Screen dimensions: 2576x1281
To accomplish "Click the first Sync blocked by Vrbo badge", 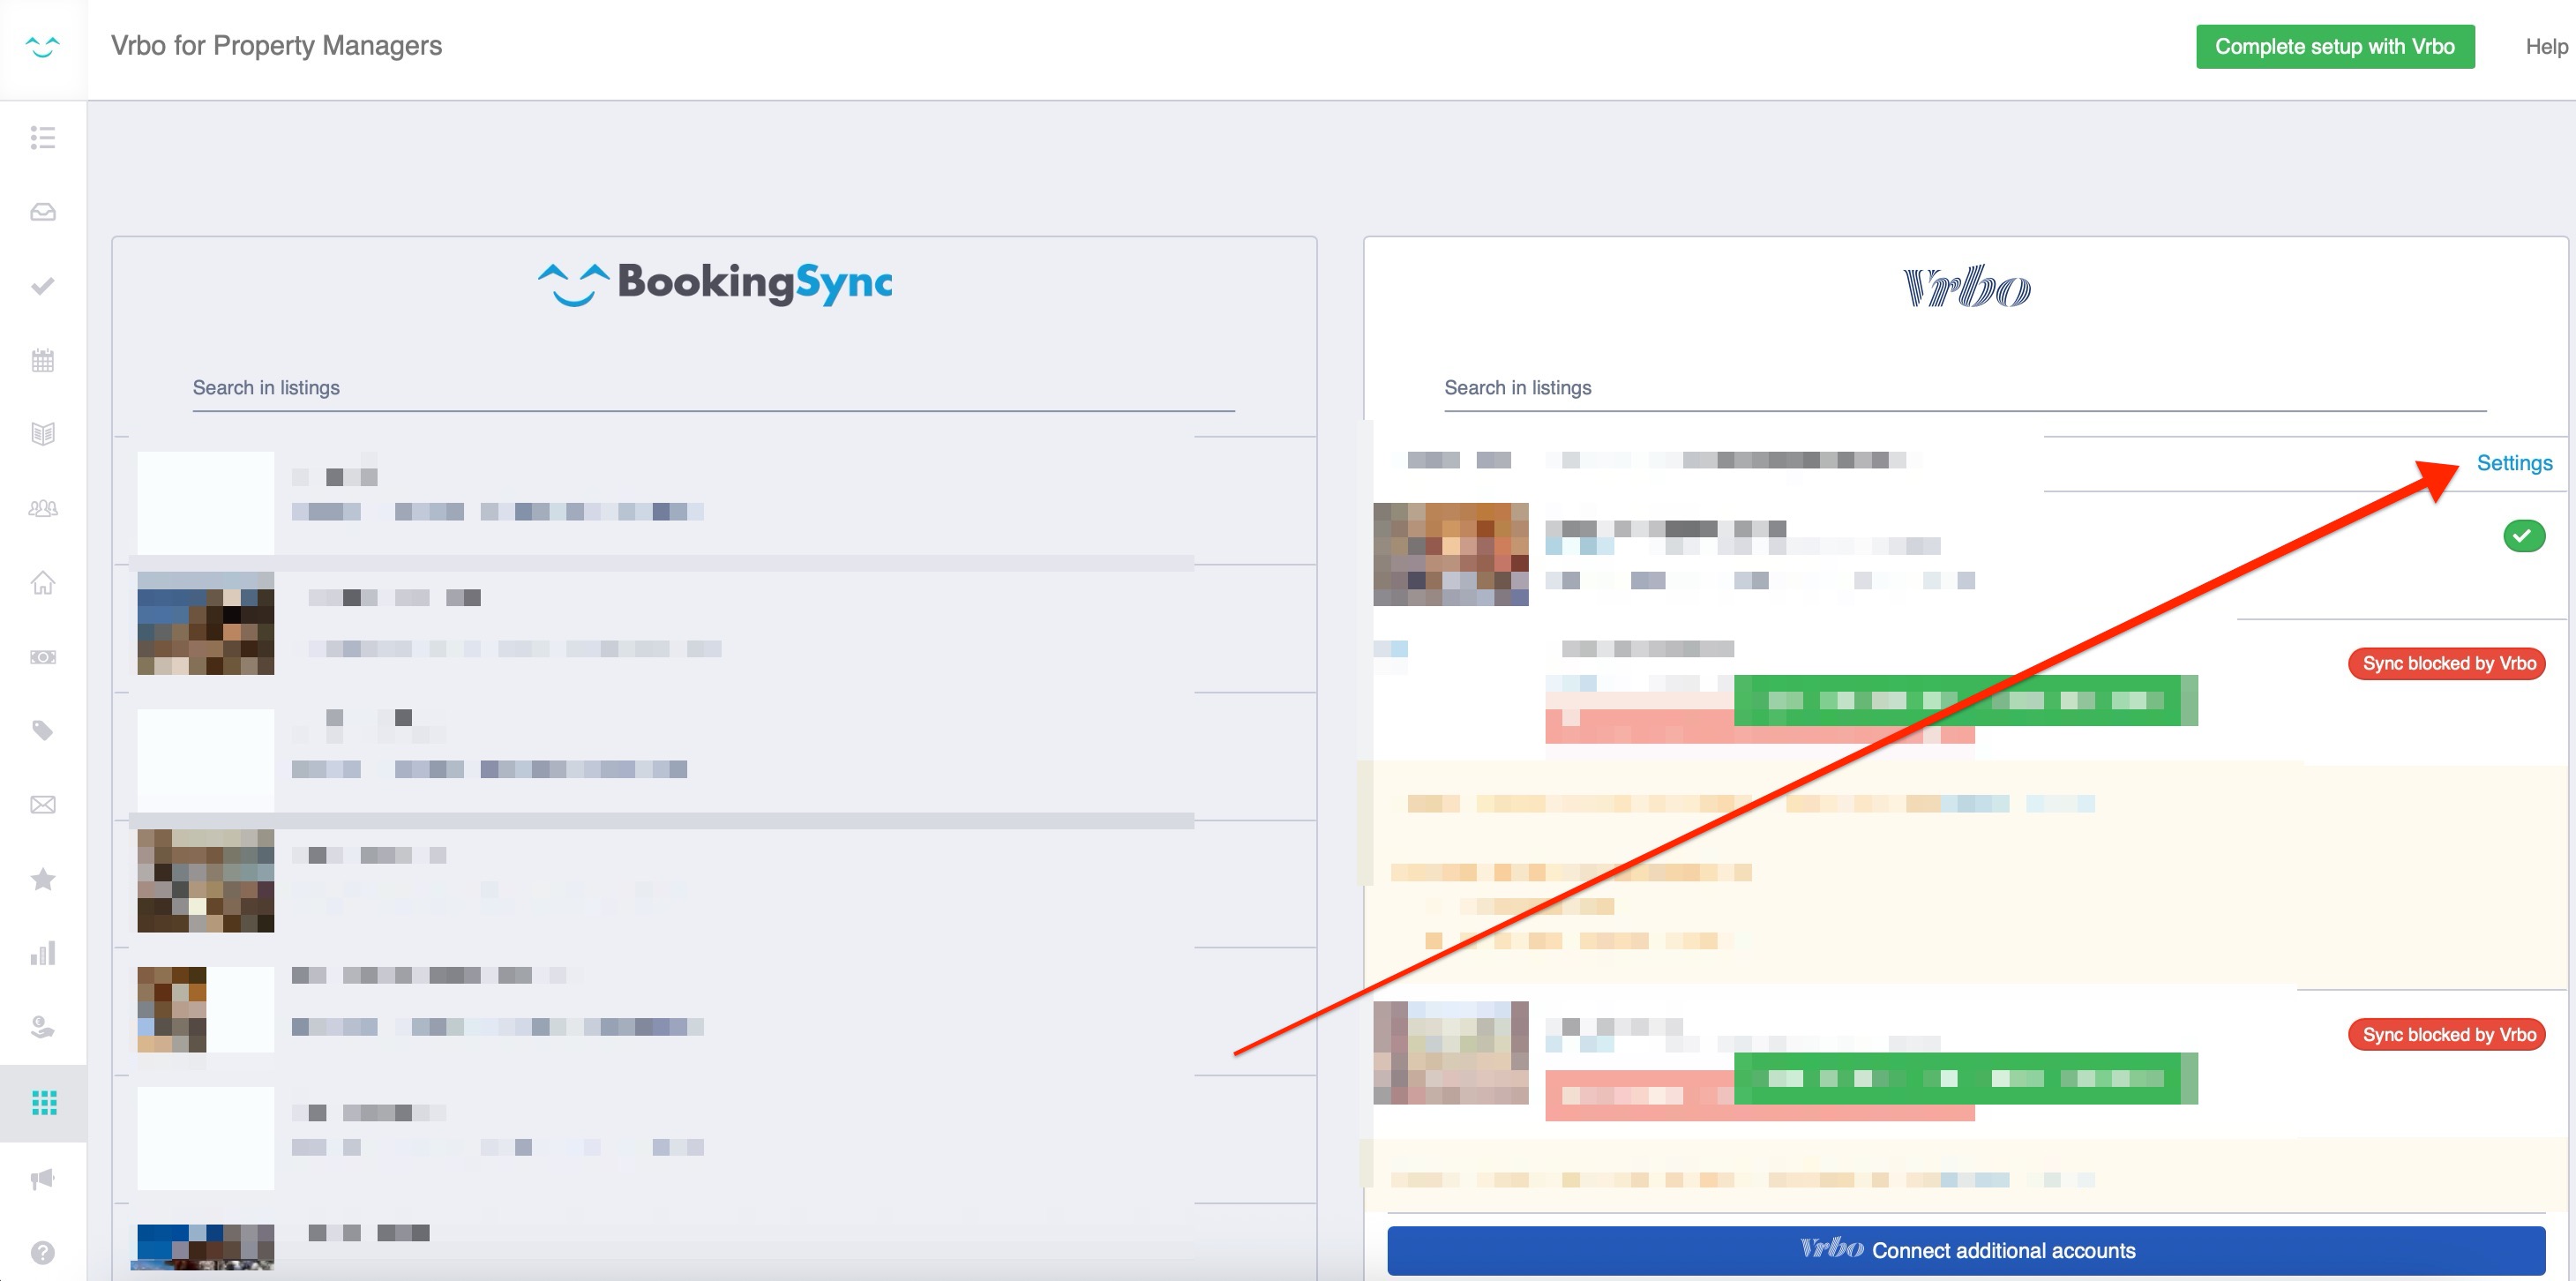I will click(2447, 663).
